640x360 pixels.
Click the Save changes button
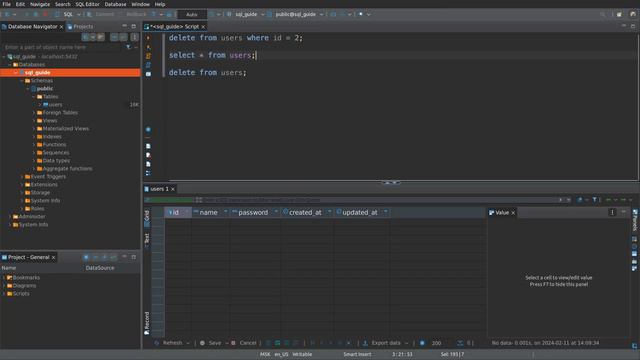(211, 343)
